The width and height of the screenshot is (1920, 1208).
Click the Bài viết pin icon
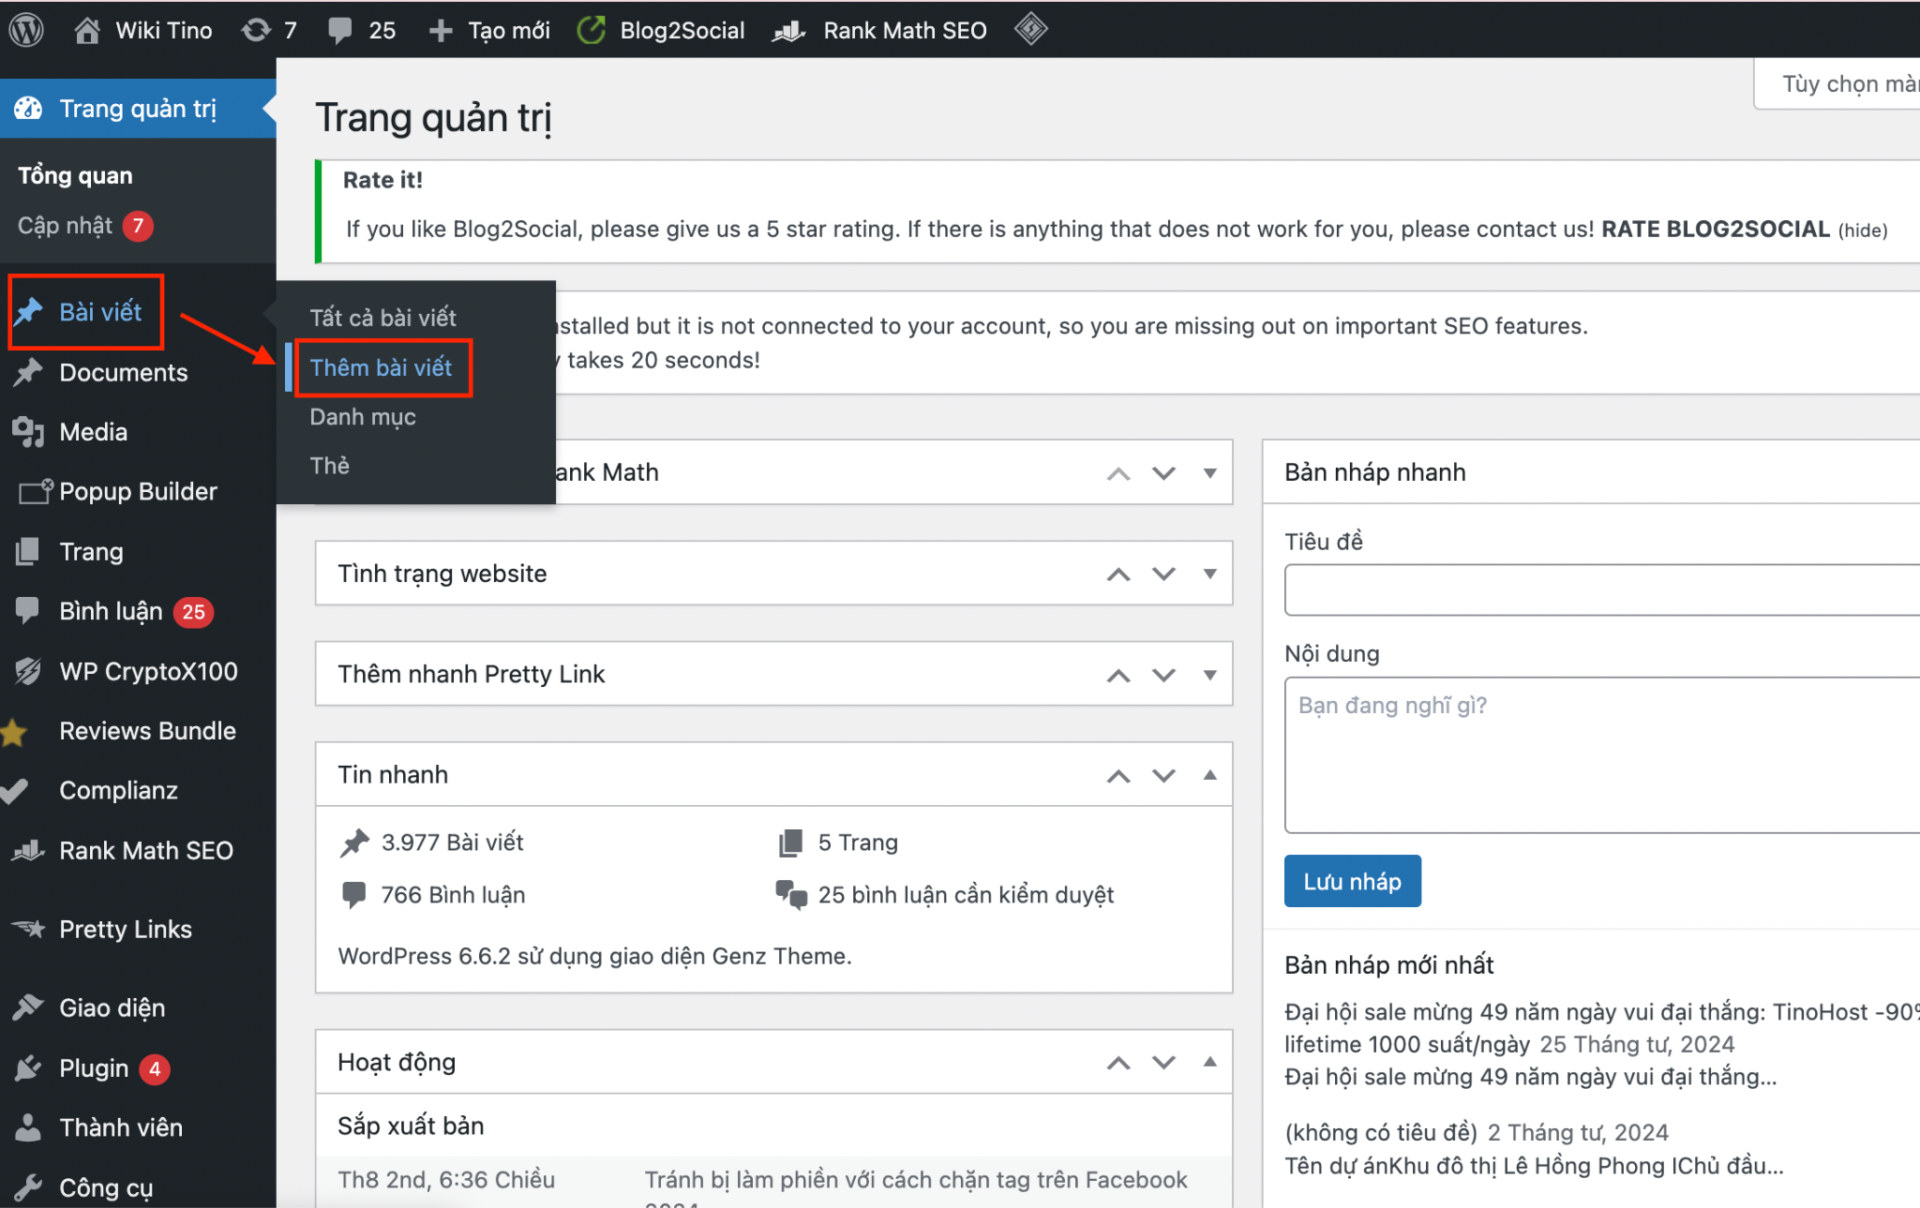click(x=28, y=311)
